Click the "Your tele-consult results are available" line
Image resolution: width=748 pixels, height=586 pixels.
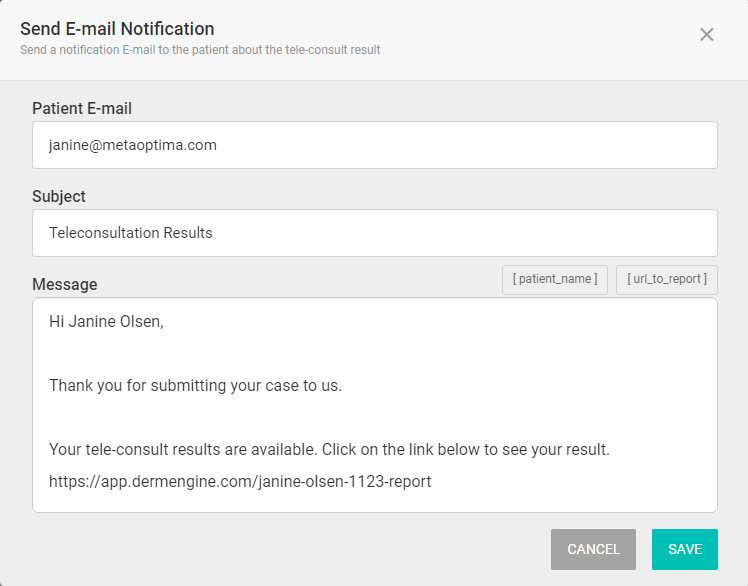[x=329, y=450]
